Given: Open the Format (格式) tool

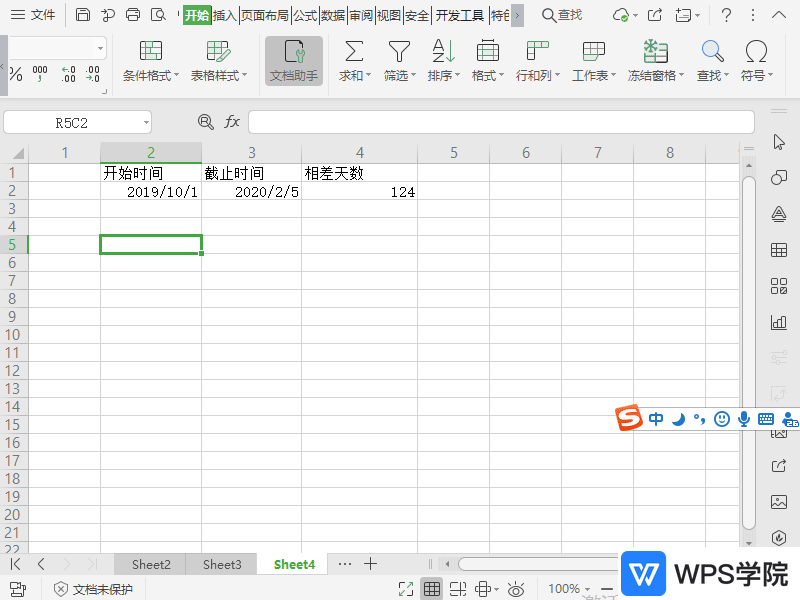Looking at the screenshot, I should tap(488, 61).
